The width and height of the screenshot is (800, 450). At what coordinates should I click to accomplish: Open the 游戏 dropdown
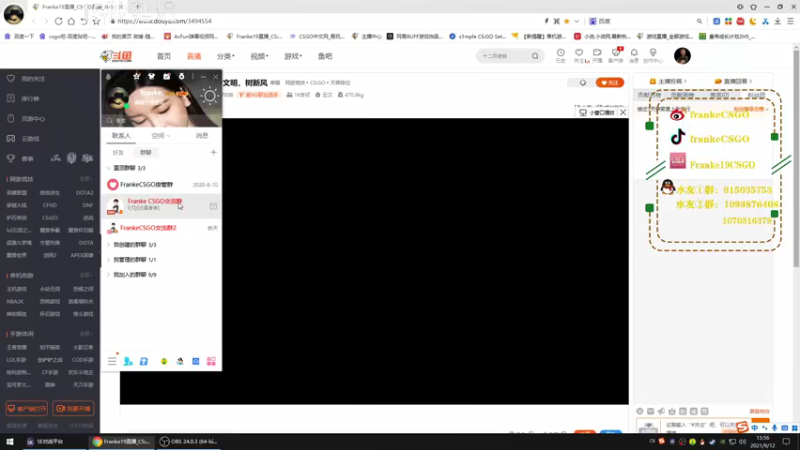point(293,56)
